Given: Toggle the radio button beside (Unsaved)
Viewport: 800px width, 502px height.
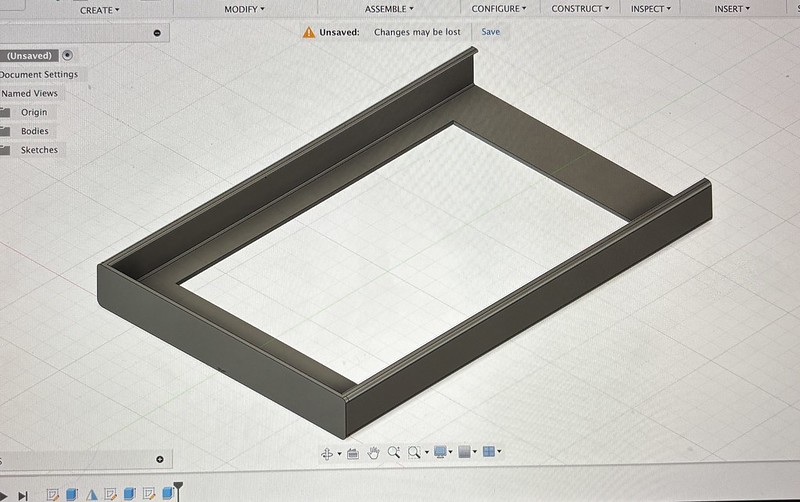Looking at the screenshot, I should [x=67, y=56].
